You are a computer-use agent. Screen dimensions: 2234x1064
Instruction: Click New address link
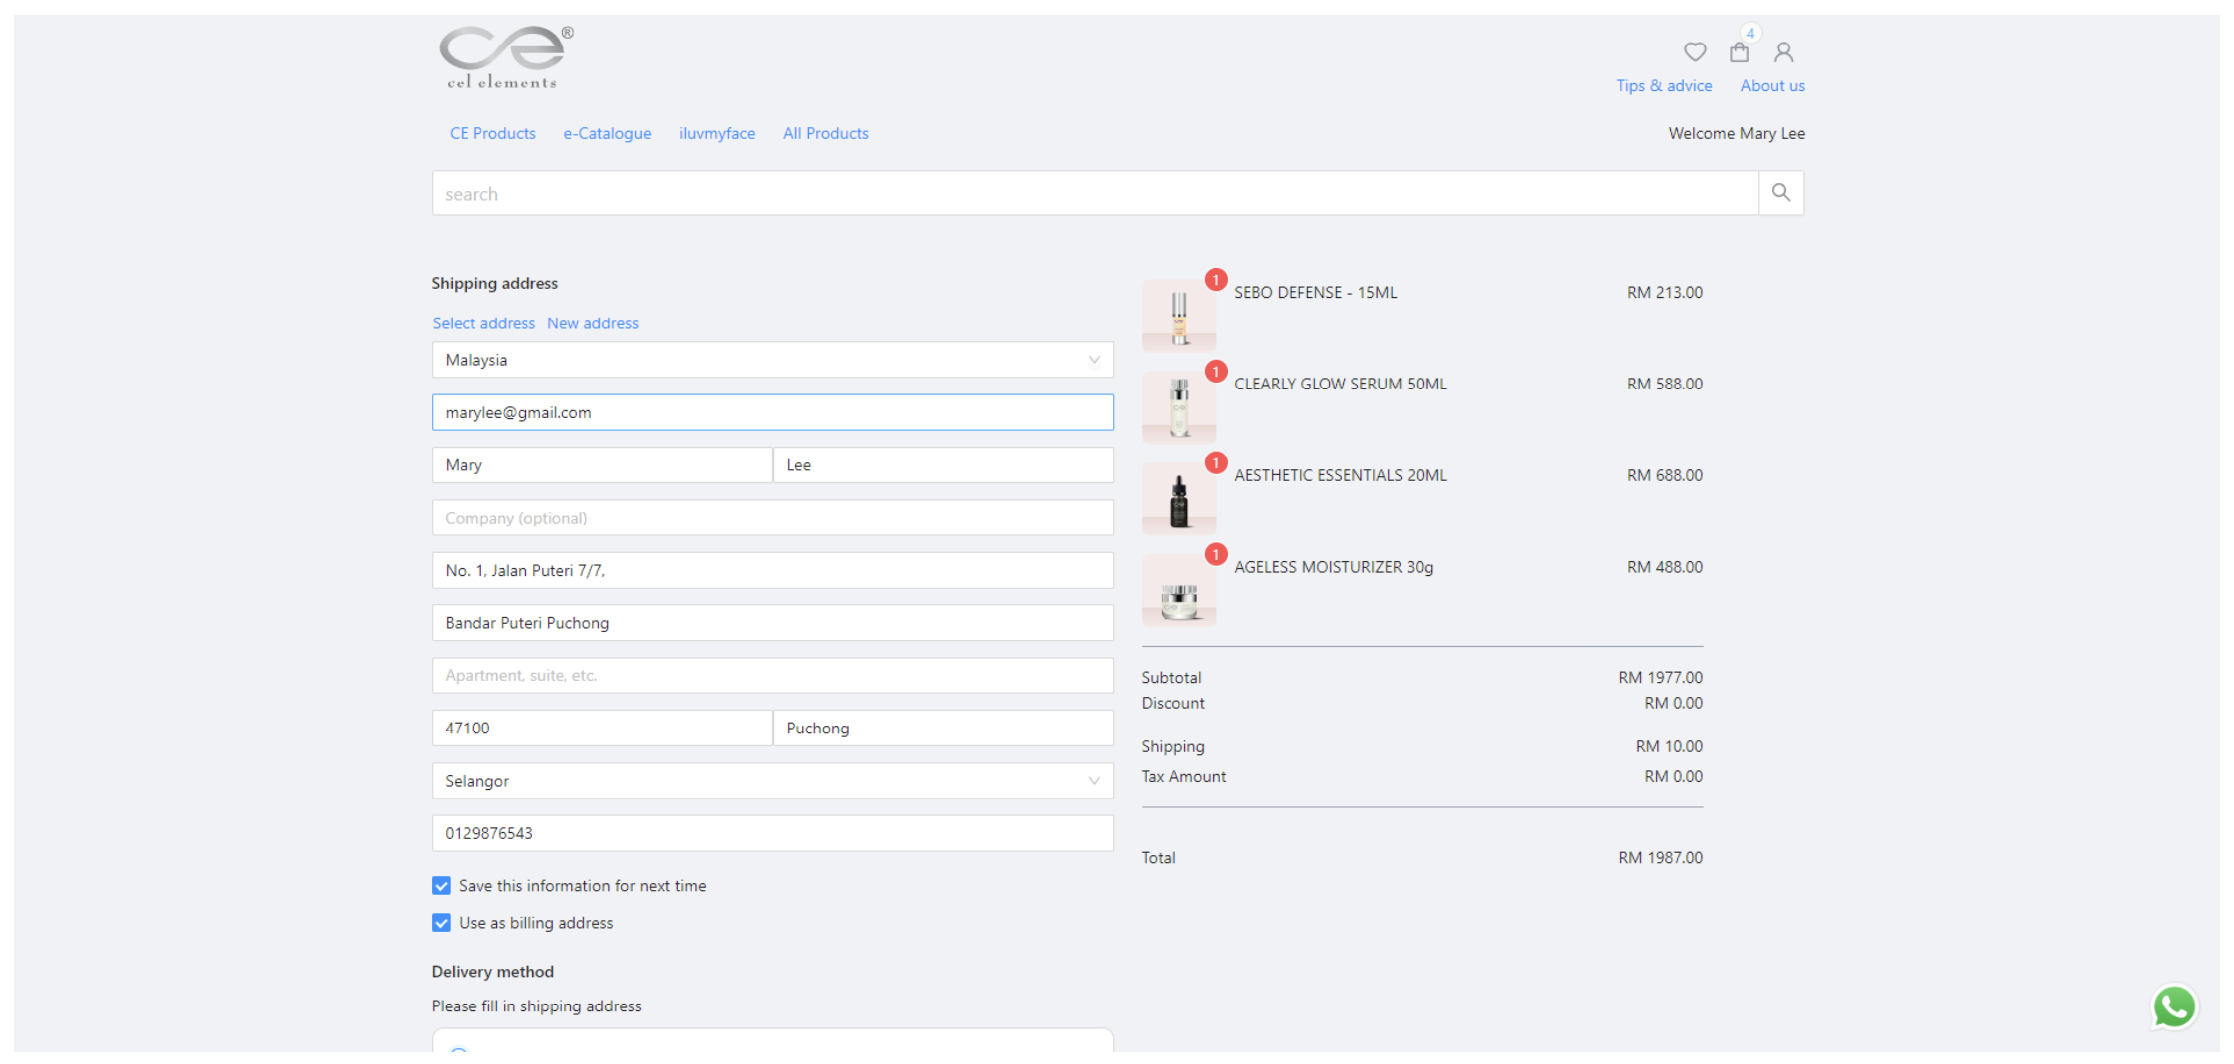click(592, 323)
